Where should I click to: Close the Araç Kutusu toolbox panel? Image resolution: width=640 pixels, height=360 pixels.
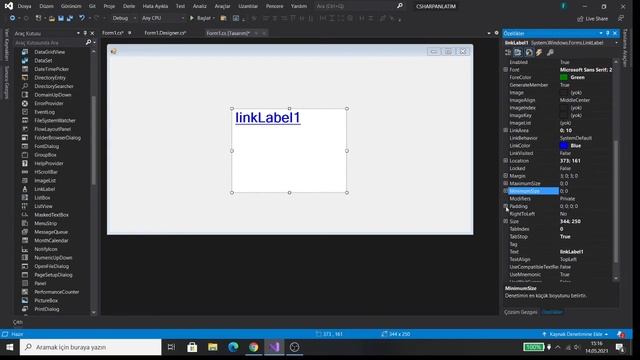92,33
